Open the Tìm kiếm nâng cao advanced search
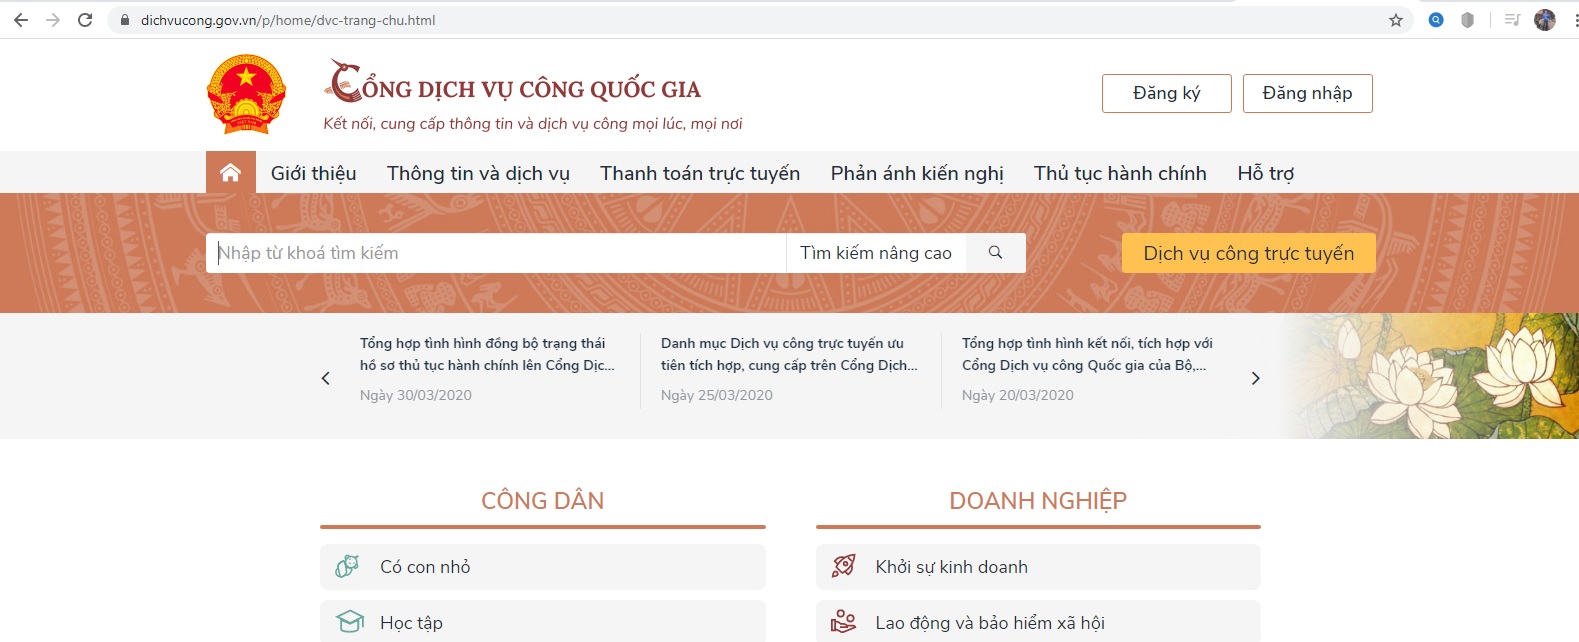Screen dimensions: 1579x642 pyautogui.click(x=875, y=253)
